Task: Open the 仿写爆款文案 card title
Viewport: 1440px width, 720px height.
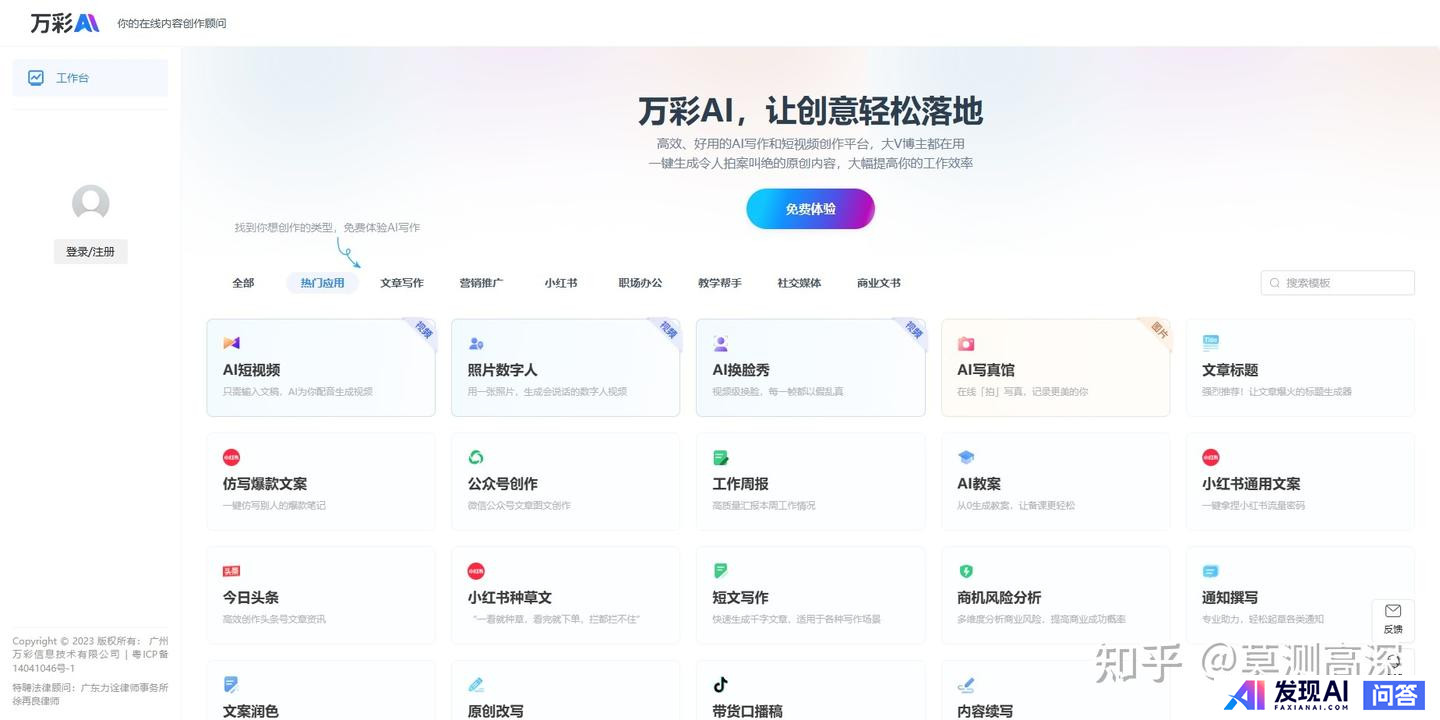Action: (x=265, y=484)
